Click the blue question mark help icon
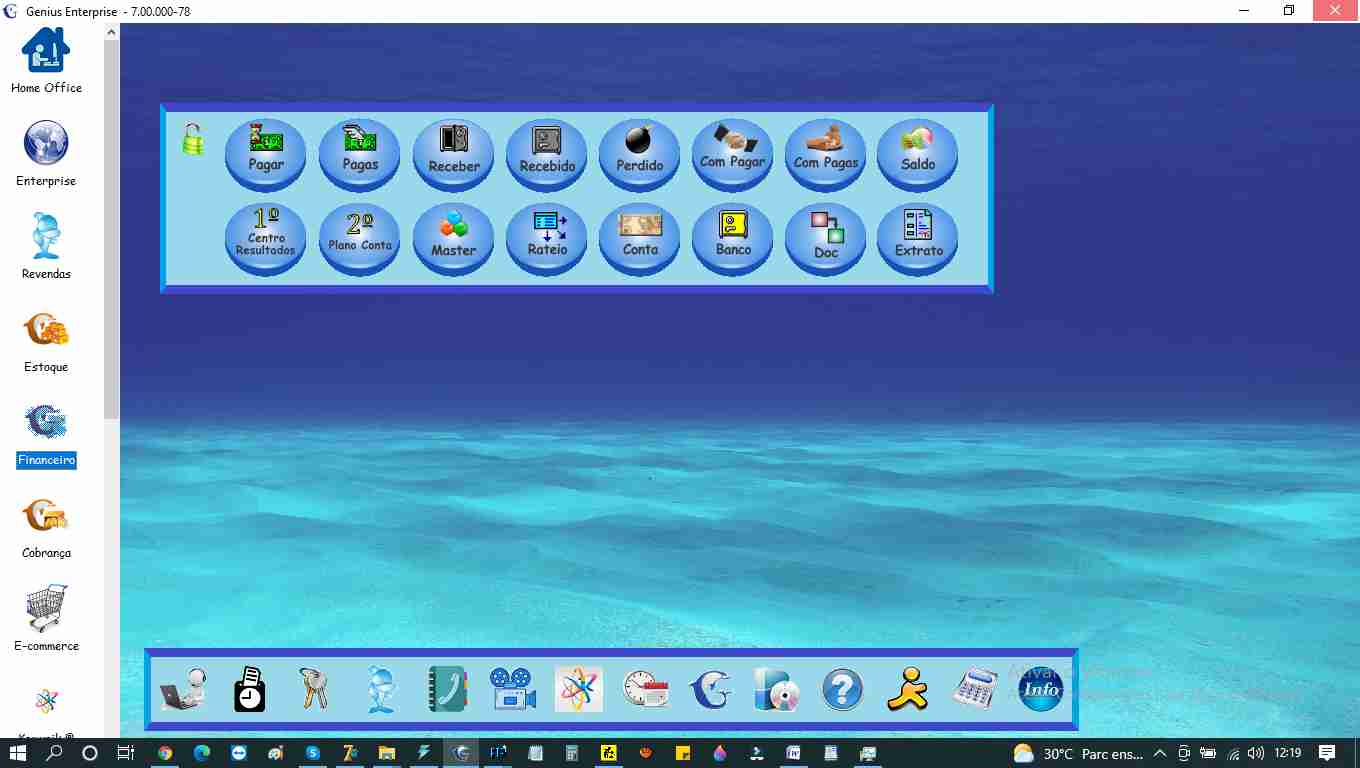The height and width of the screenshot is (768, 1360). 842,690
